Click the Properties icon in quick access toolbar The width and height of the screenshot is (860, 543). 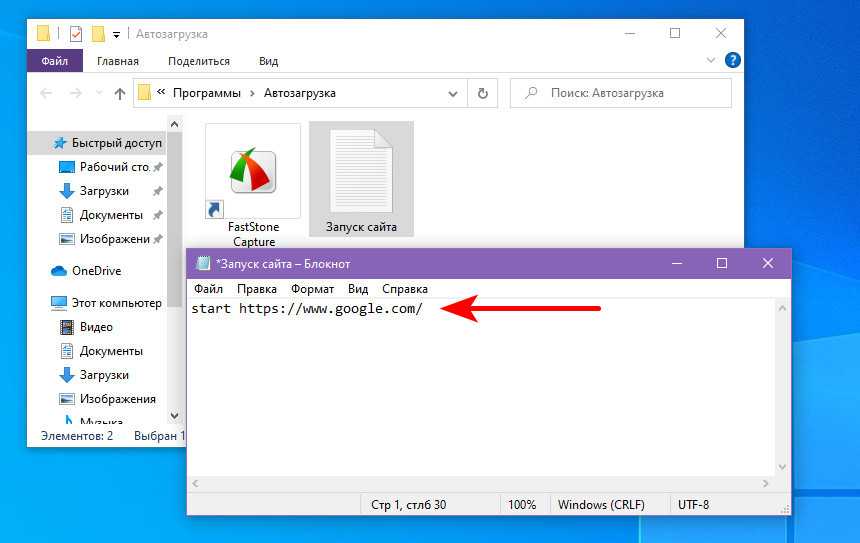76,33
